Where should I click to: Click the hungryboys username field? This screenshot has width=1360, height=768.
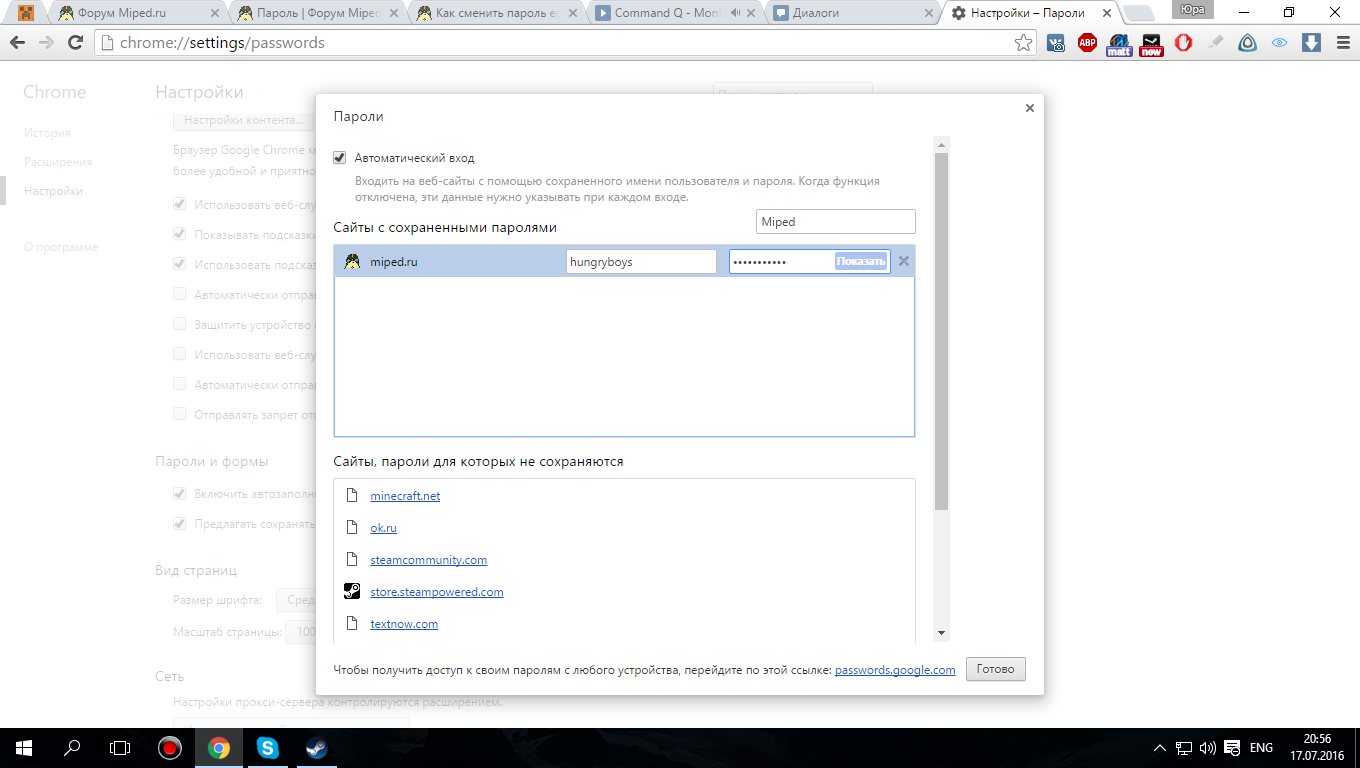pos(641,262)
